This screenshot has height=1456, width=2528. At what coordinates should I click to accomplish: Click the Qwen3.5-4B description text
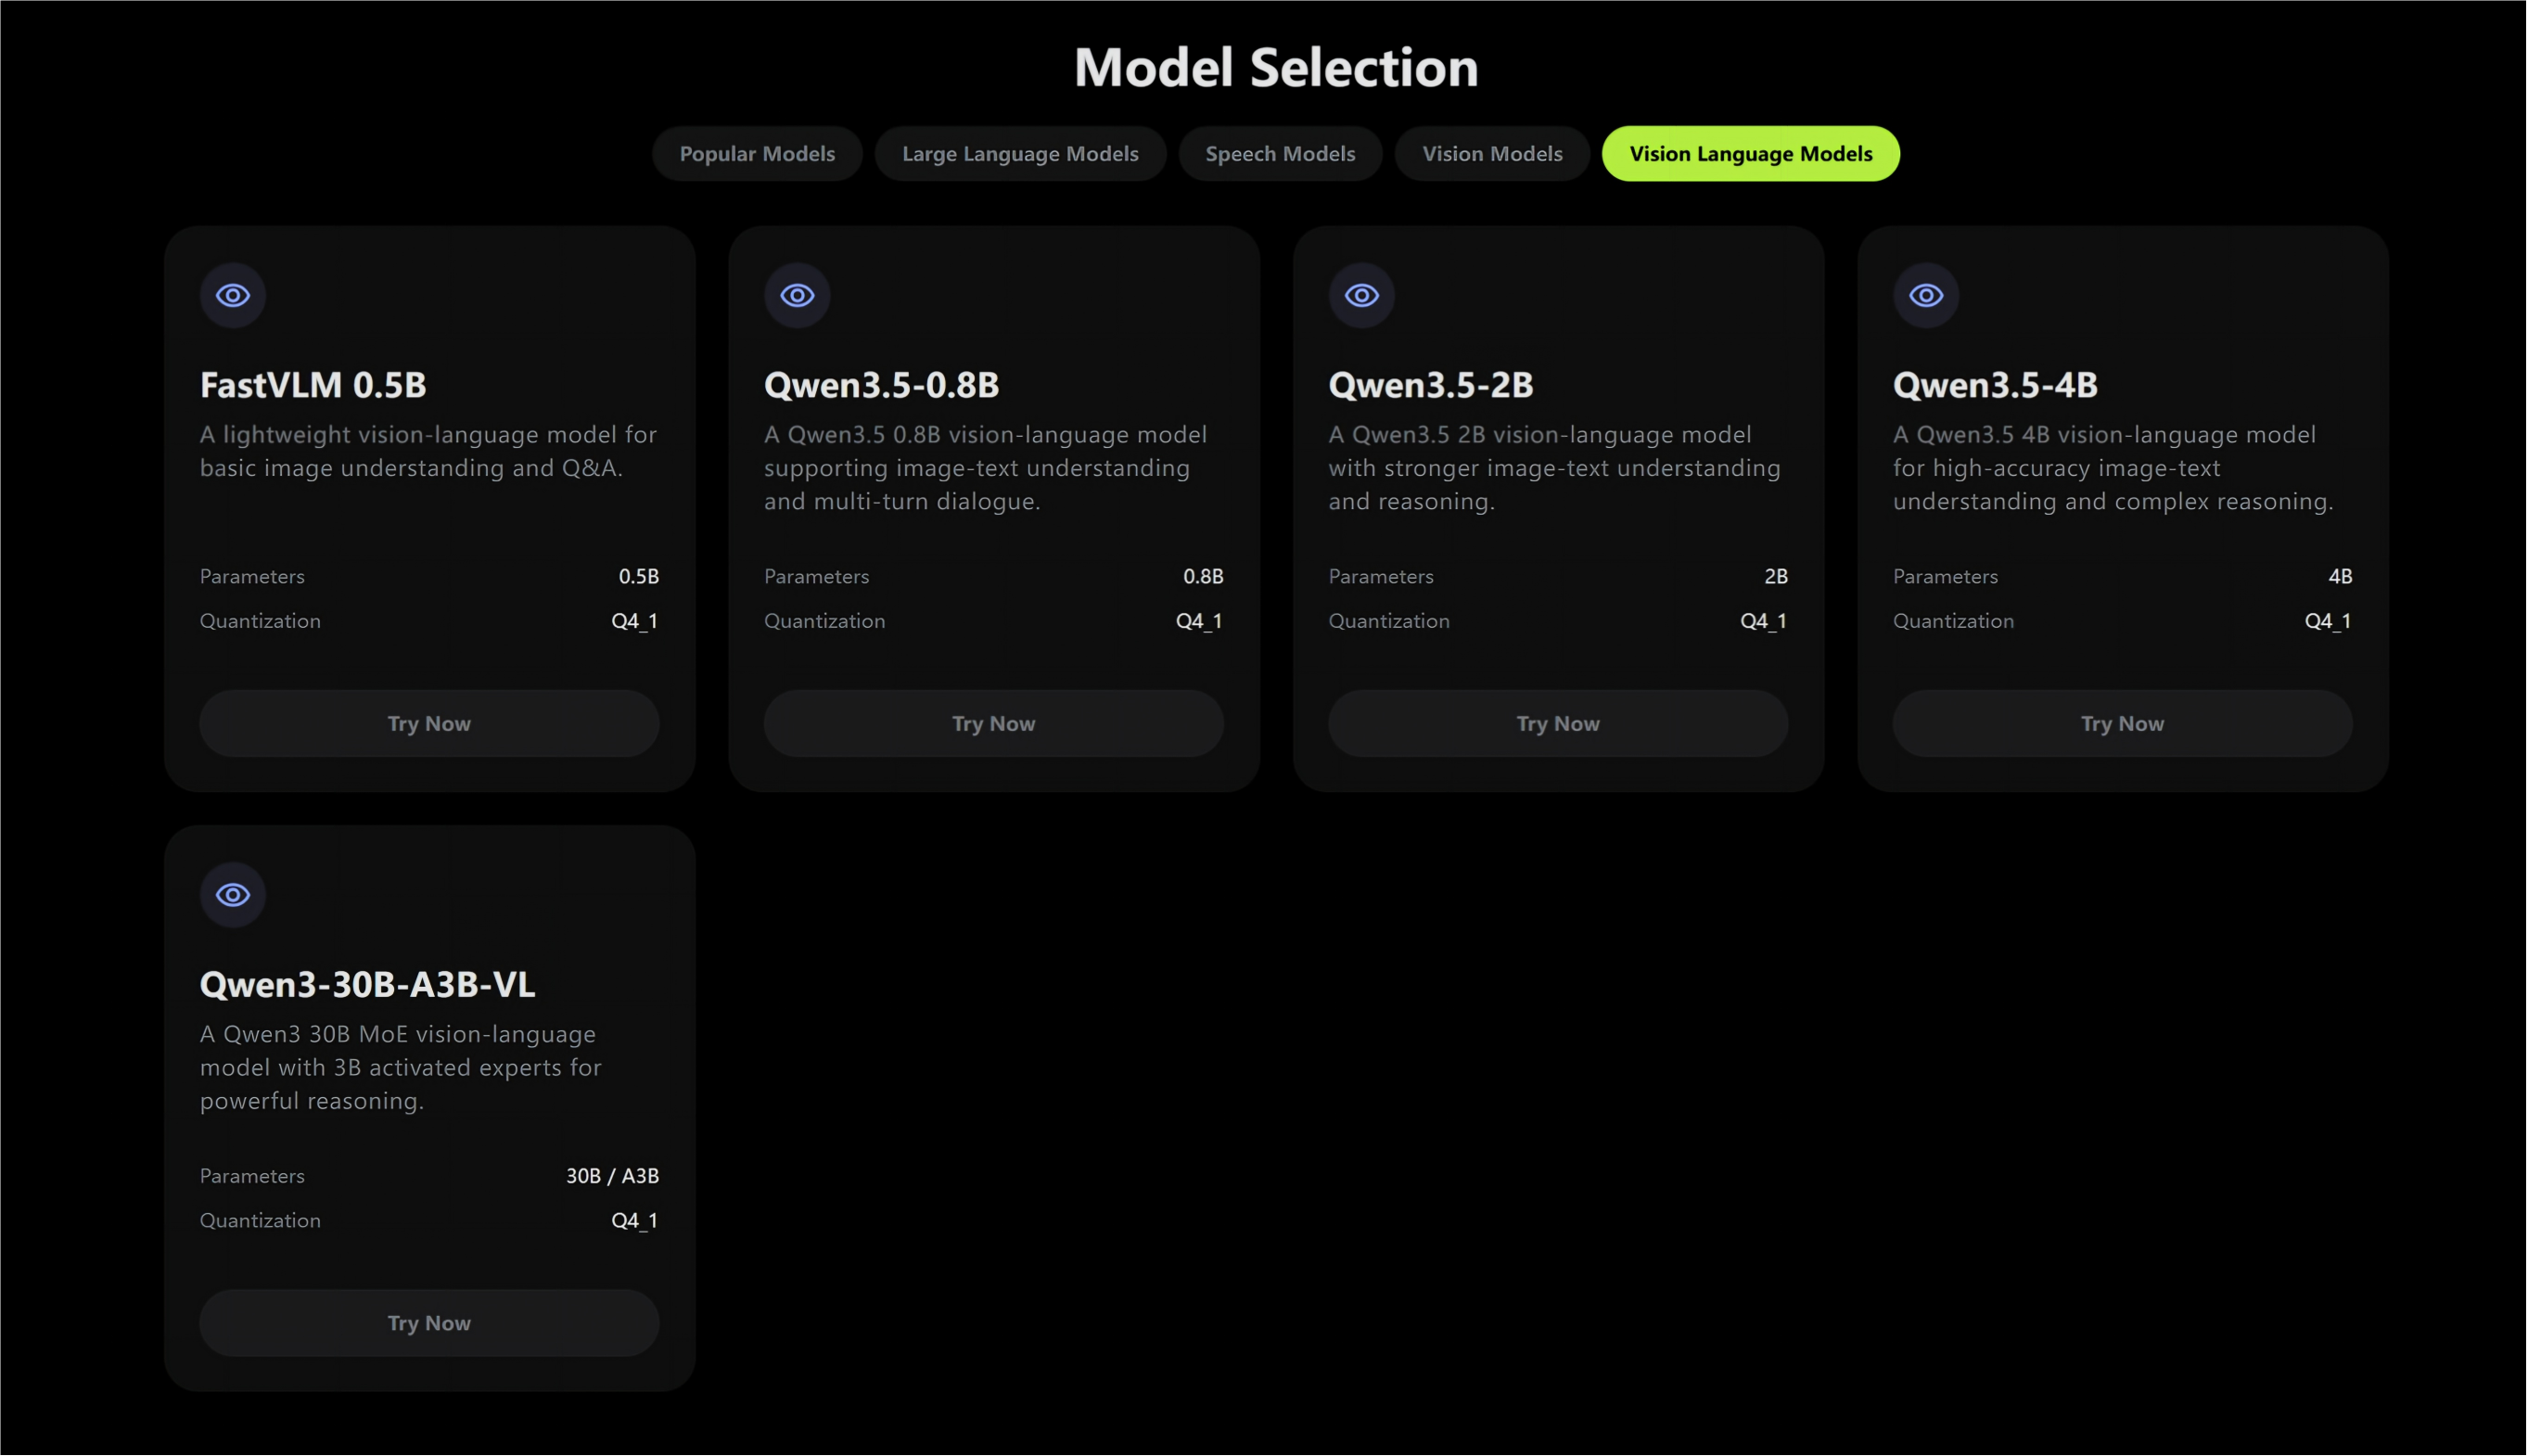coord(2112,468)
